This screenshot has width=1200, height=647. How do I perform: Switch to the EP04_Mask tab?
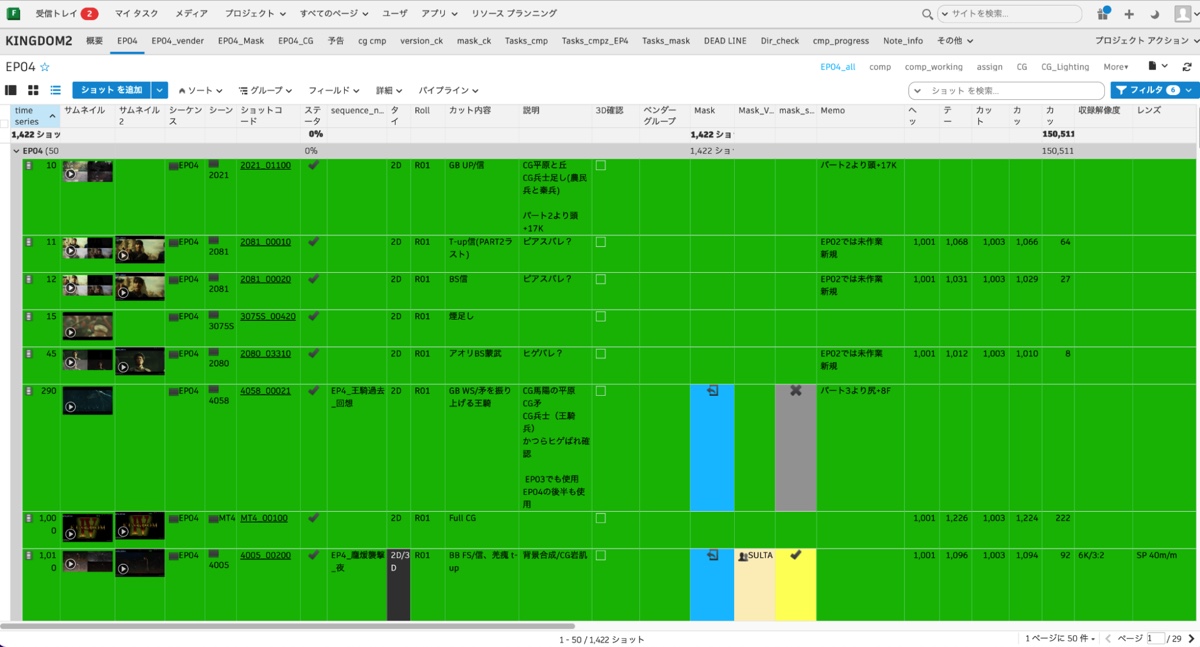coord(241,41)
